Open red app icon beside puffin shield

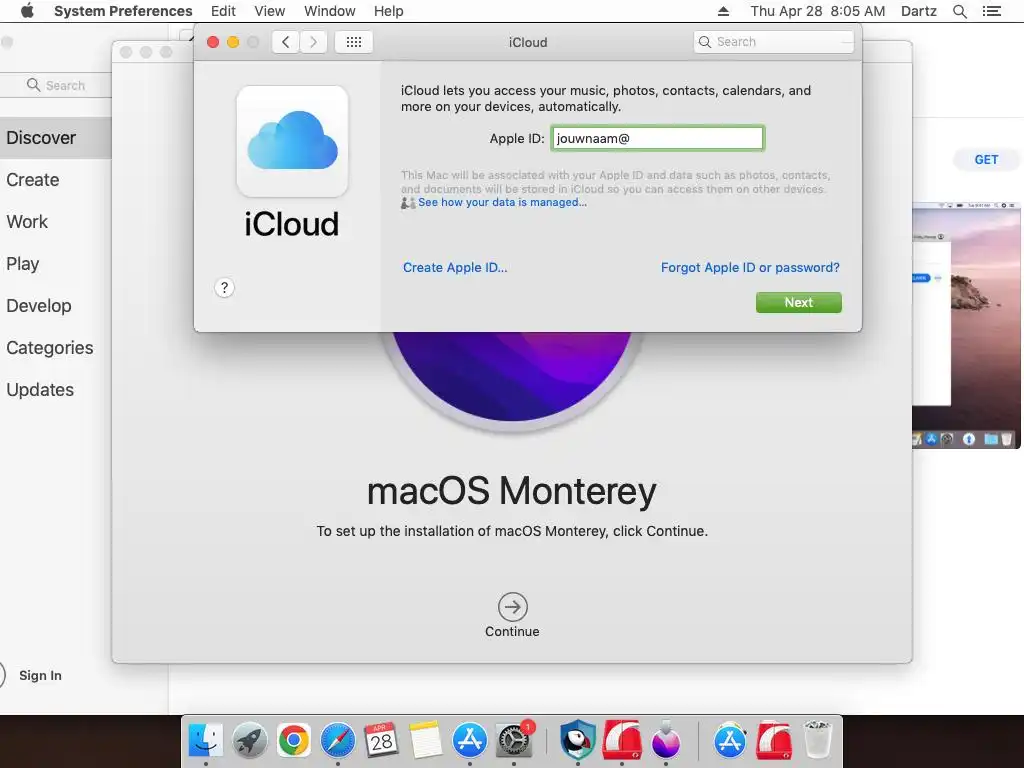click(x=622, y=740)
